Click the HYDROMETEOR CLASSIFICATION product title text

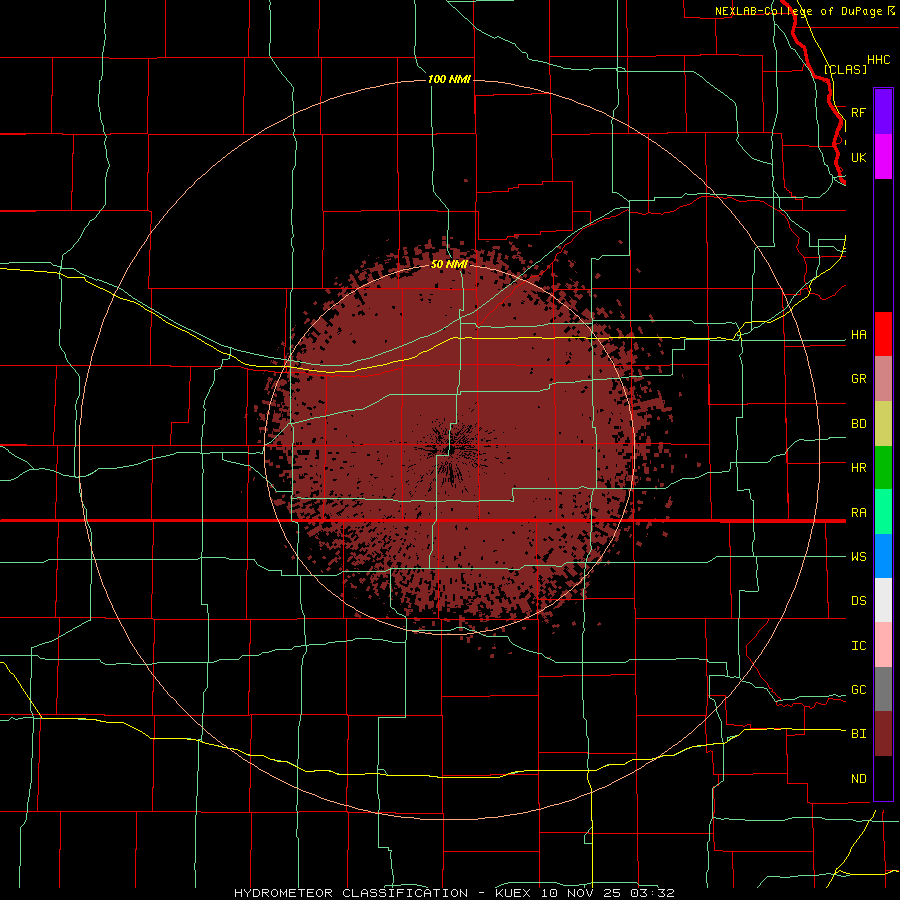[351, 893]
